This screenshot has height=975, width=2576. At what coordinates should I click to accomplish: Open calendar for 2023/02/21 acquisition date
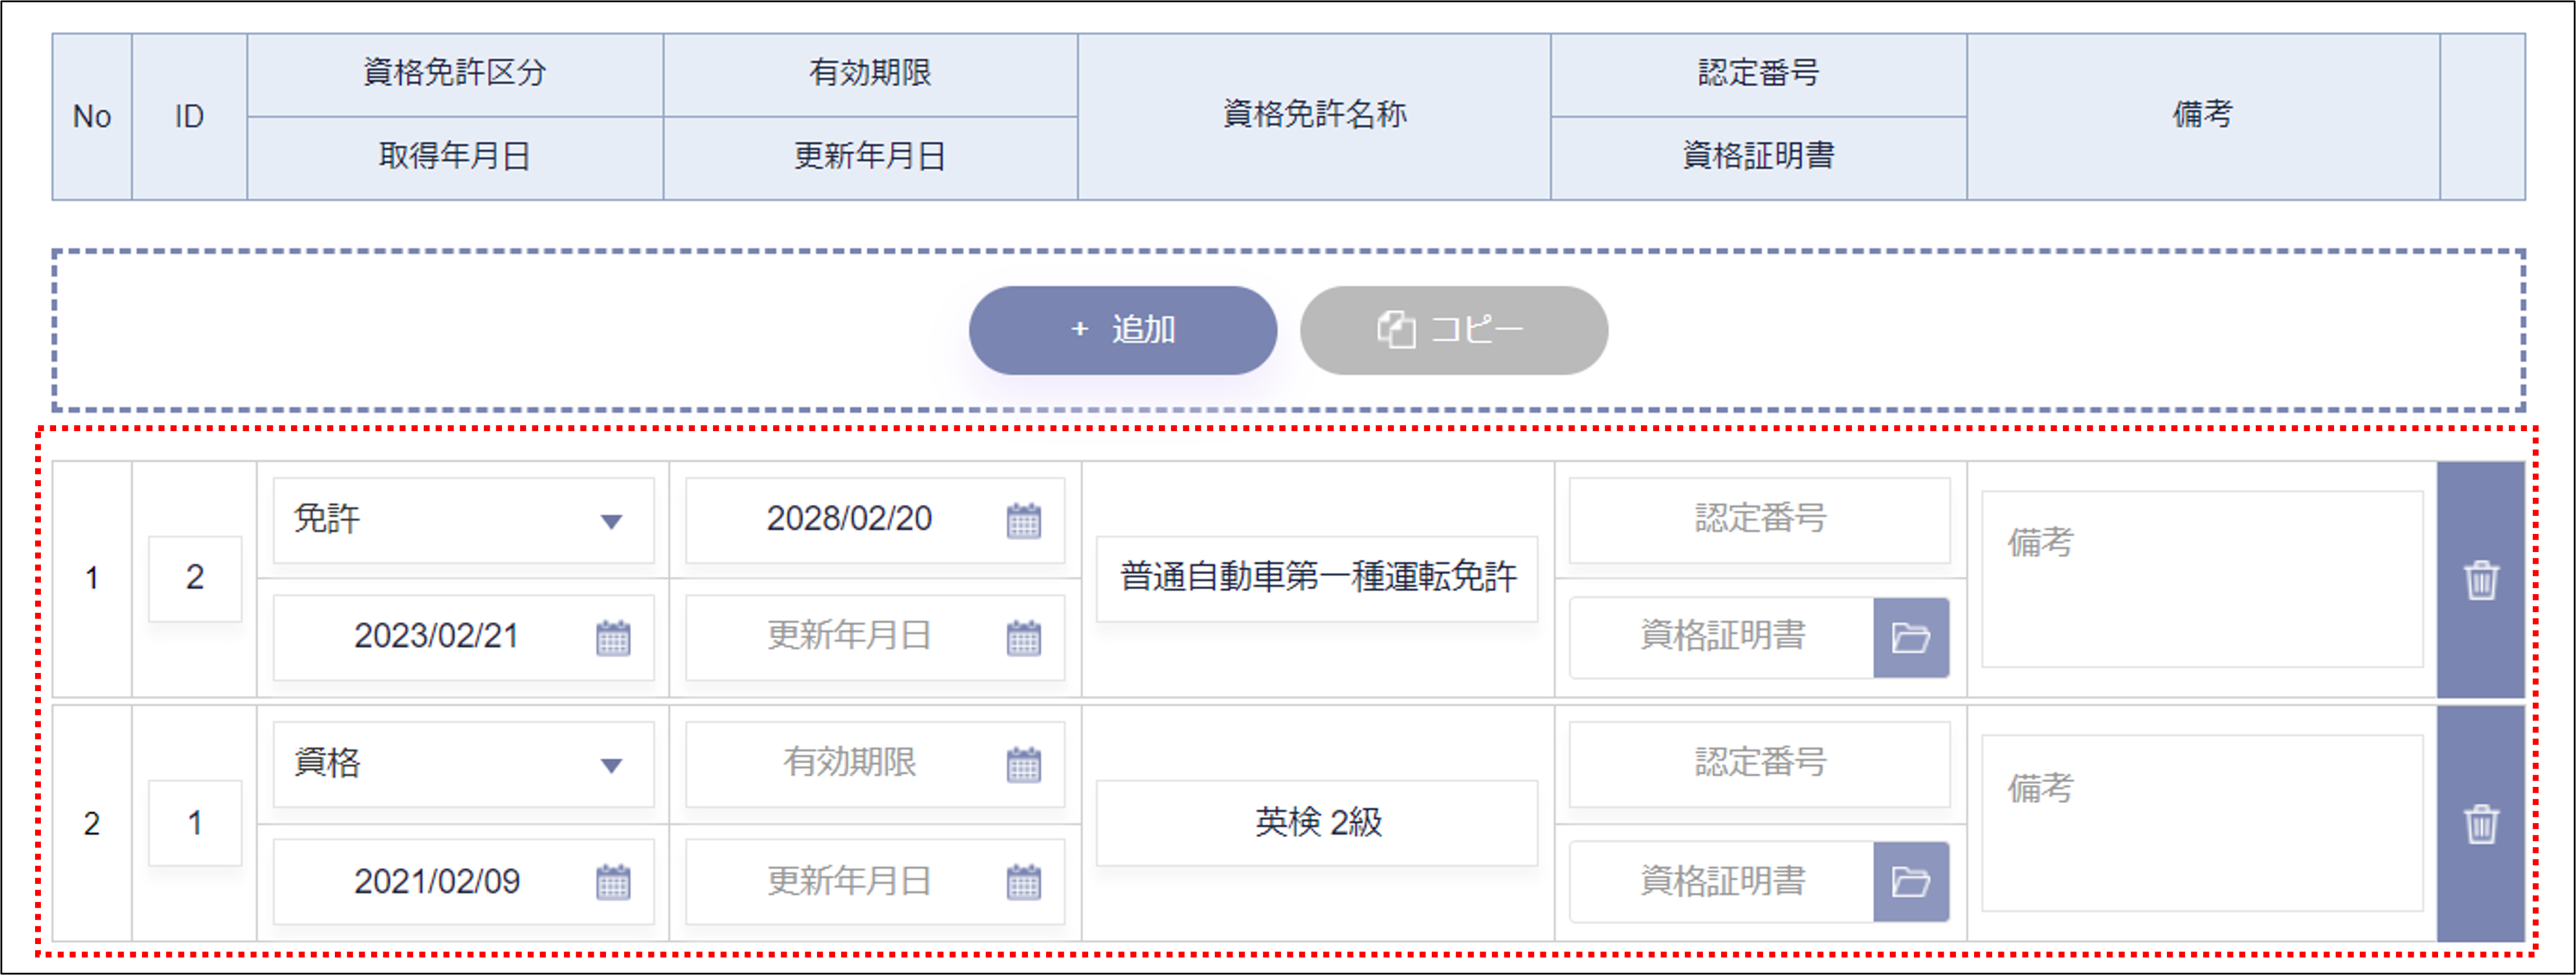(x=613, y=637)
